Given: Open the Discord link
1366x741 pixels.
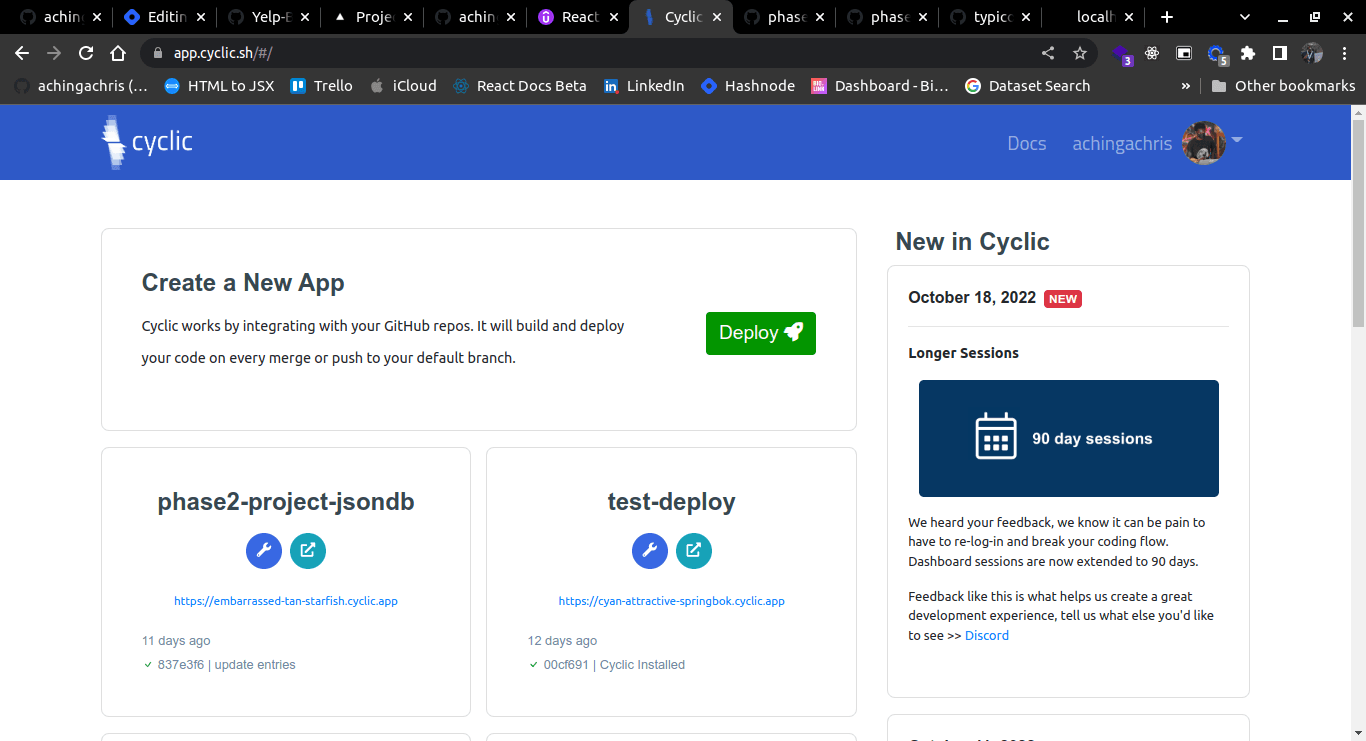Looking at the screenshot, I should (x=987, y=635).
